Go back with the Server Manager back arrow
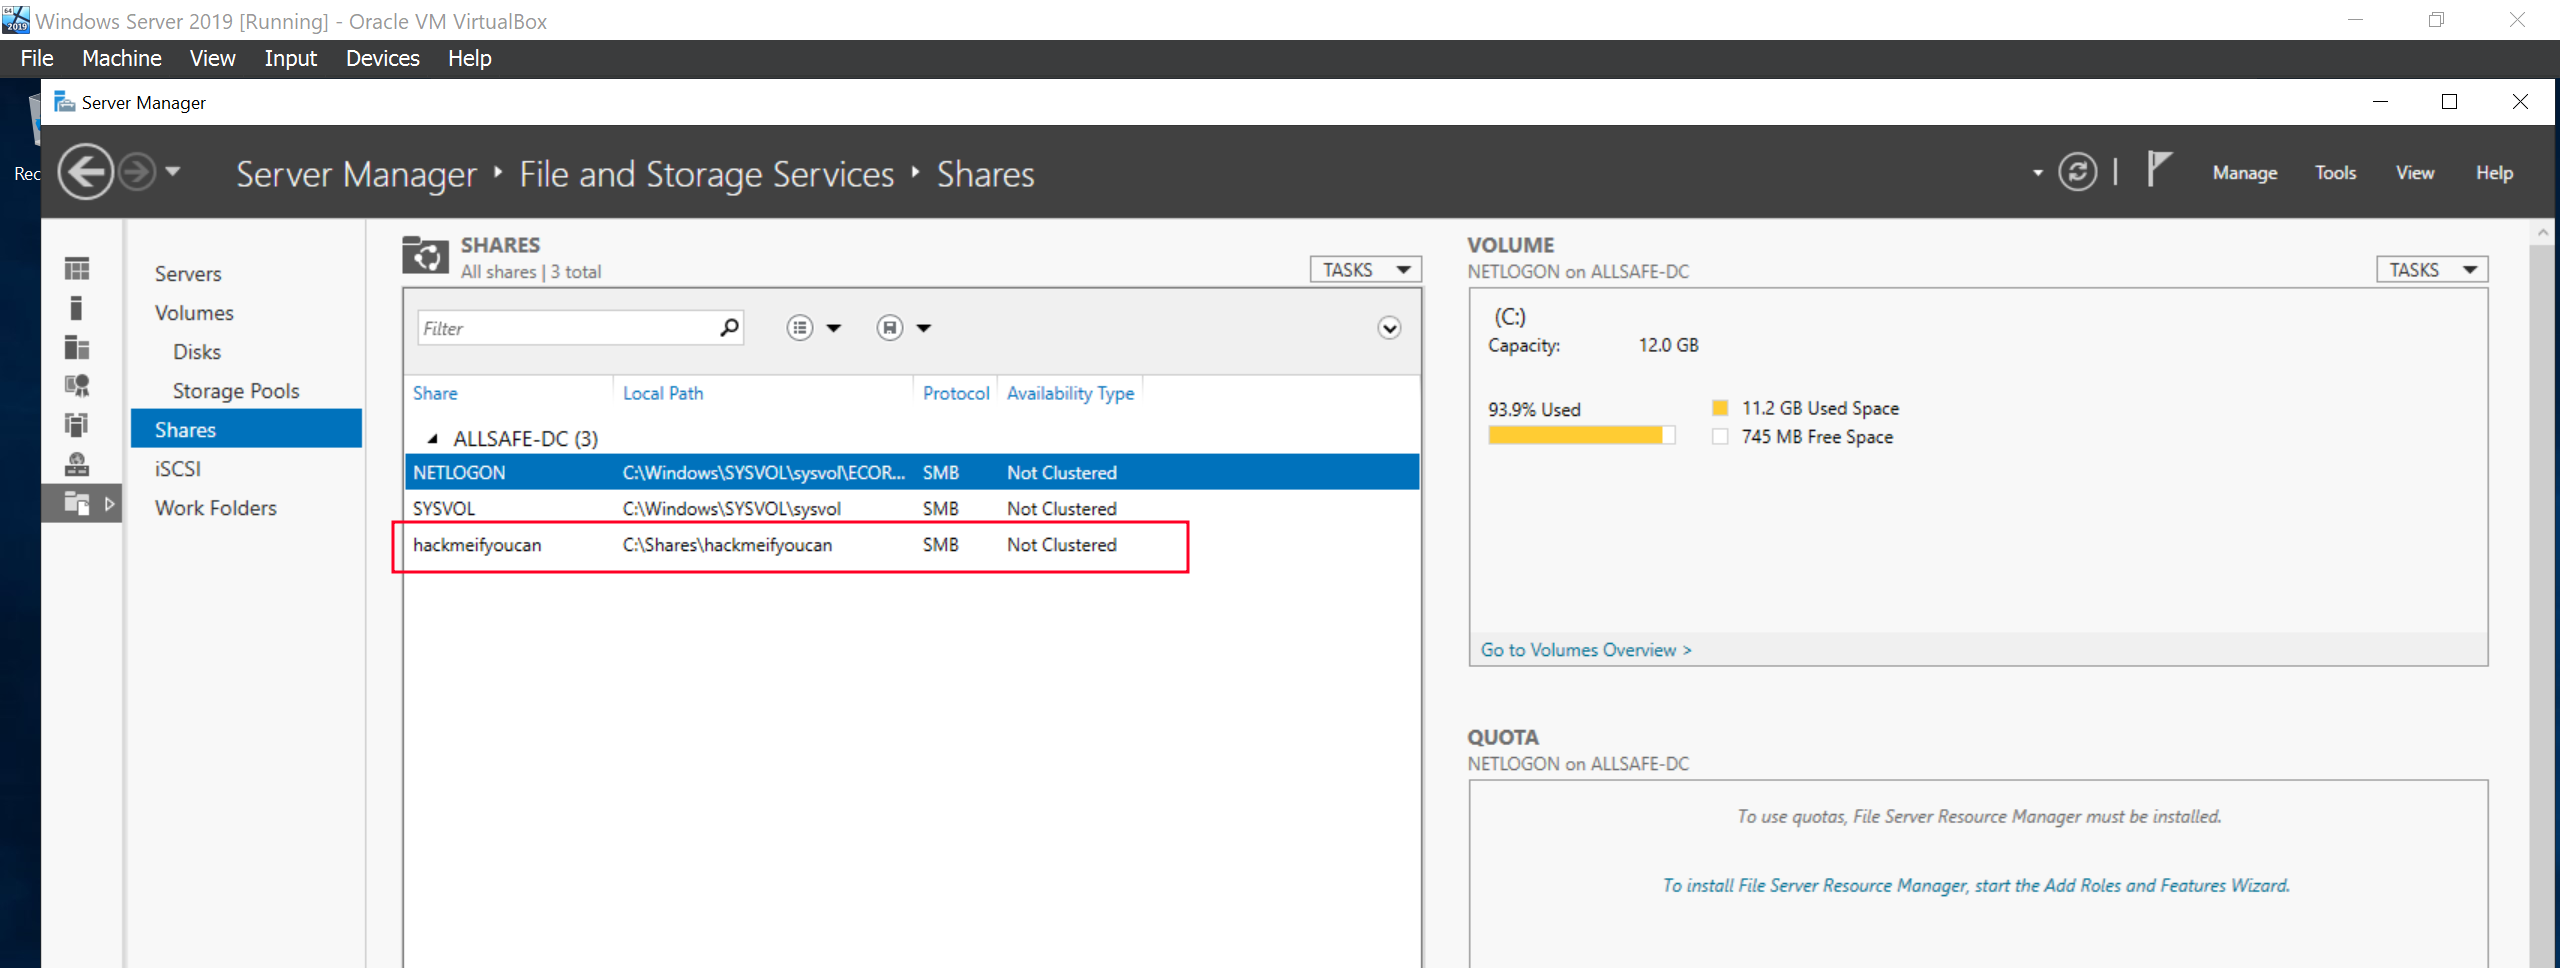Viewport: 2560px width, 968px height. pyautogui.click(x=85, y=172)
